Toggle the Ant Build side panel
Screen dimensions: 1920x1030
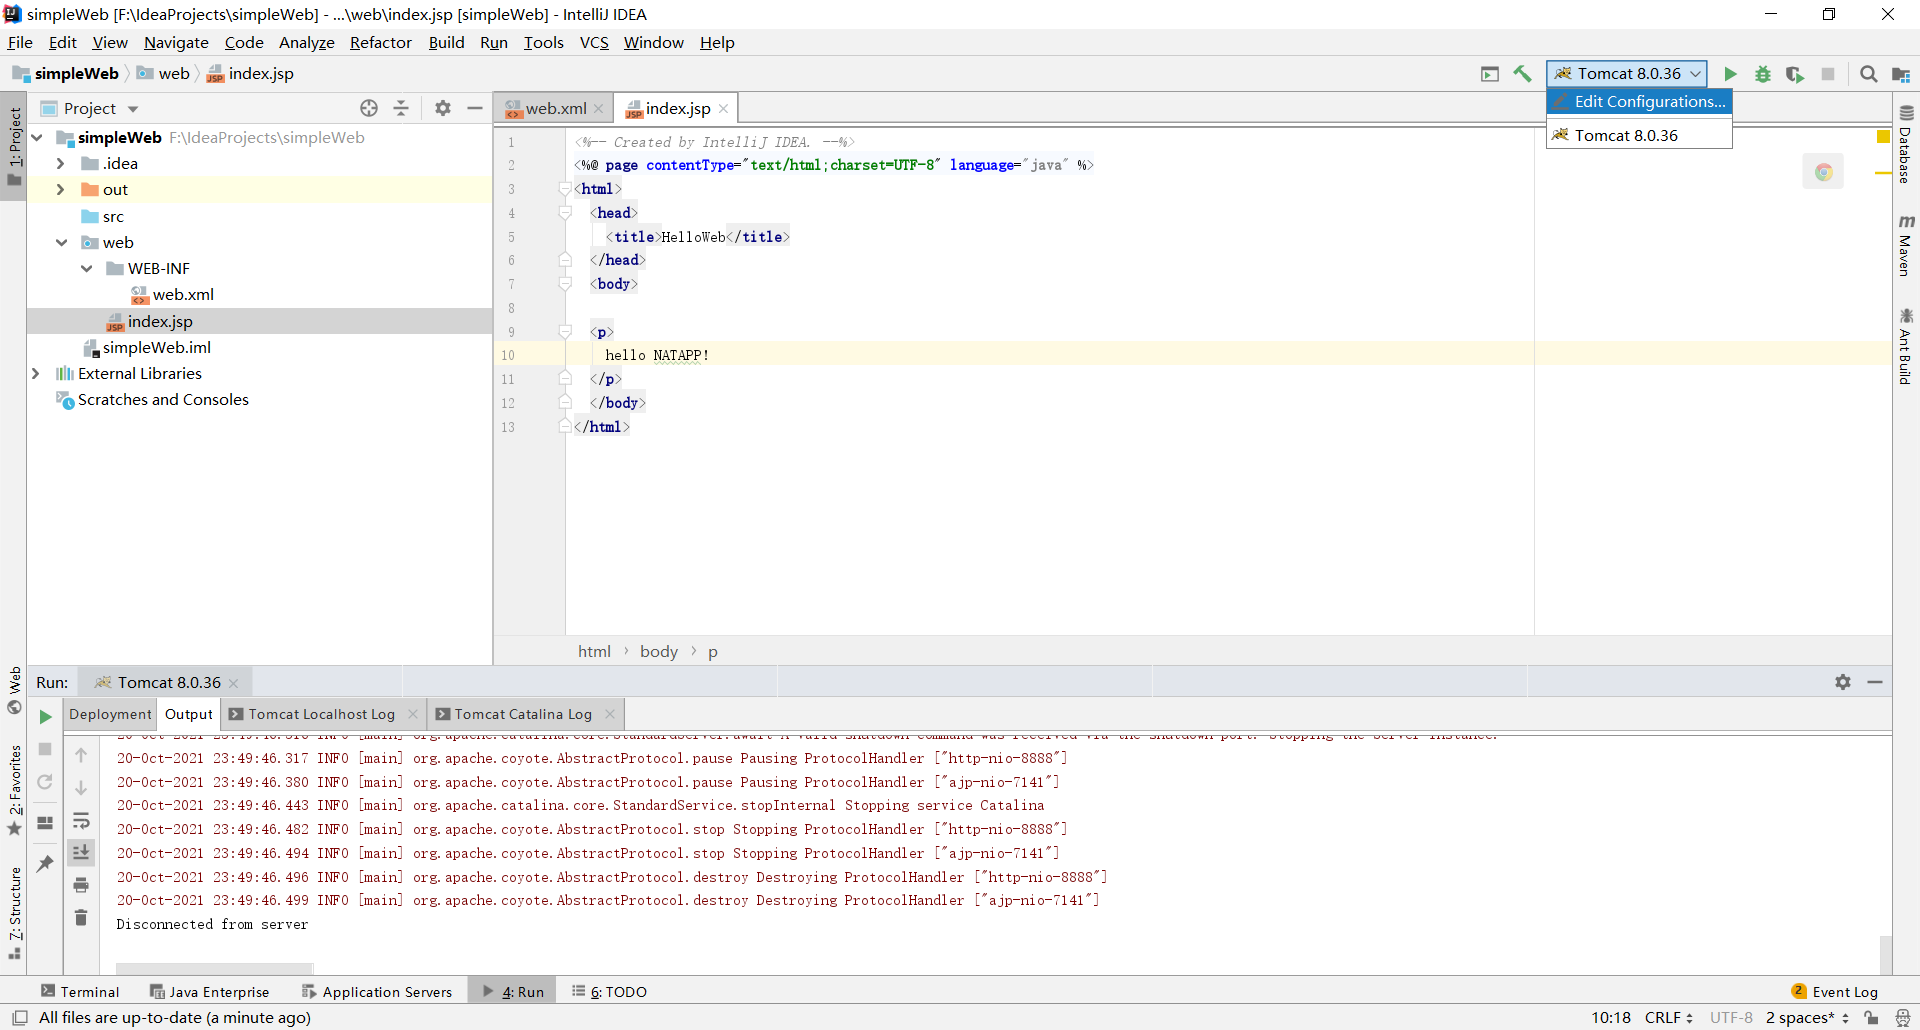pyautogui.click(x=1906, y=346)
